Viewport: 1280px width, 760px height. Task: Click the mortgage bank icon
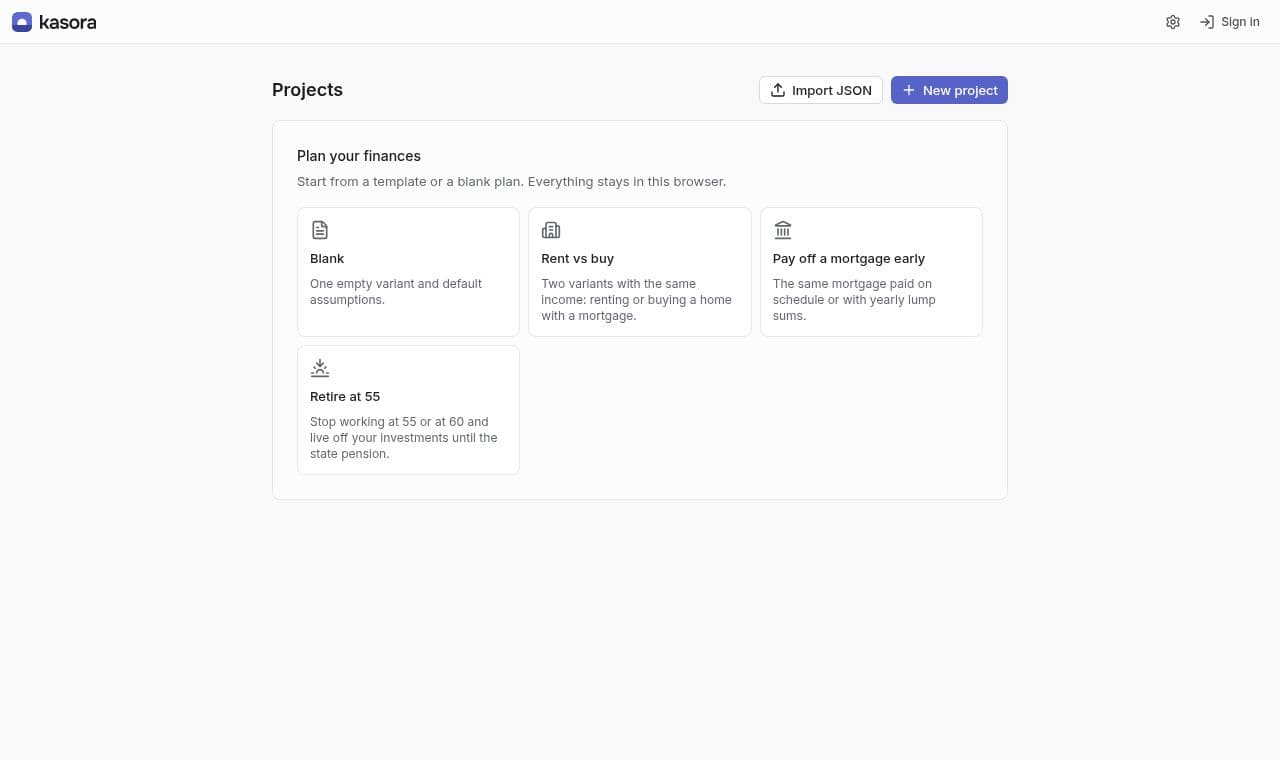click(x=783, y=230)
